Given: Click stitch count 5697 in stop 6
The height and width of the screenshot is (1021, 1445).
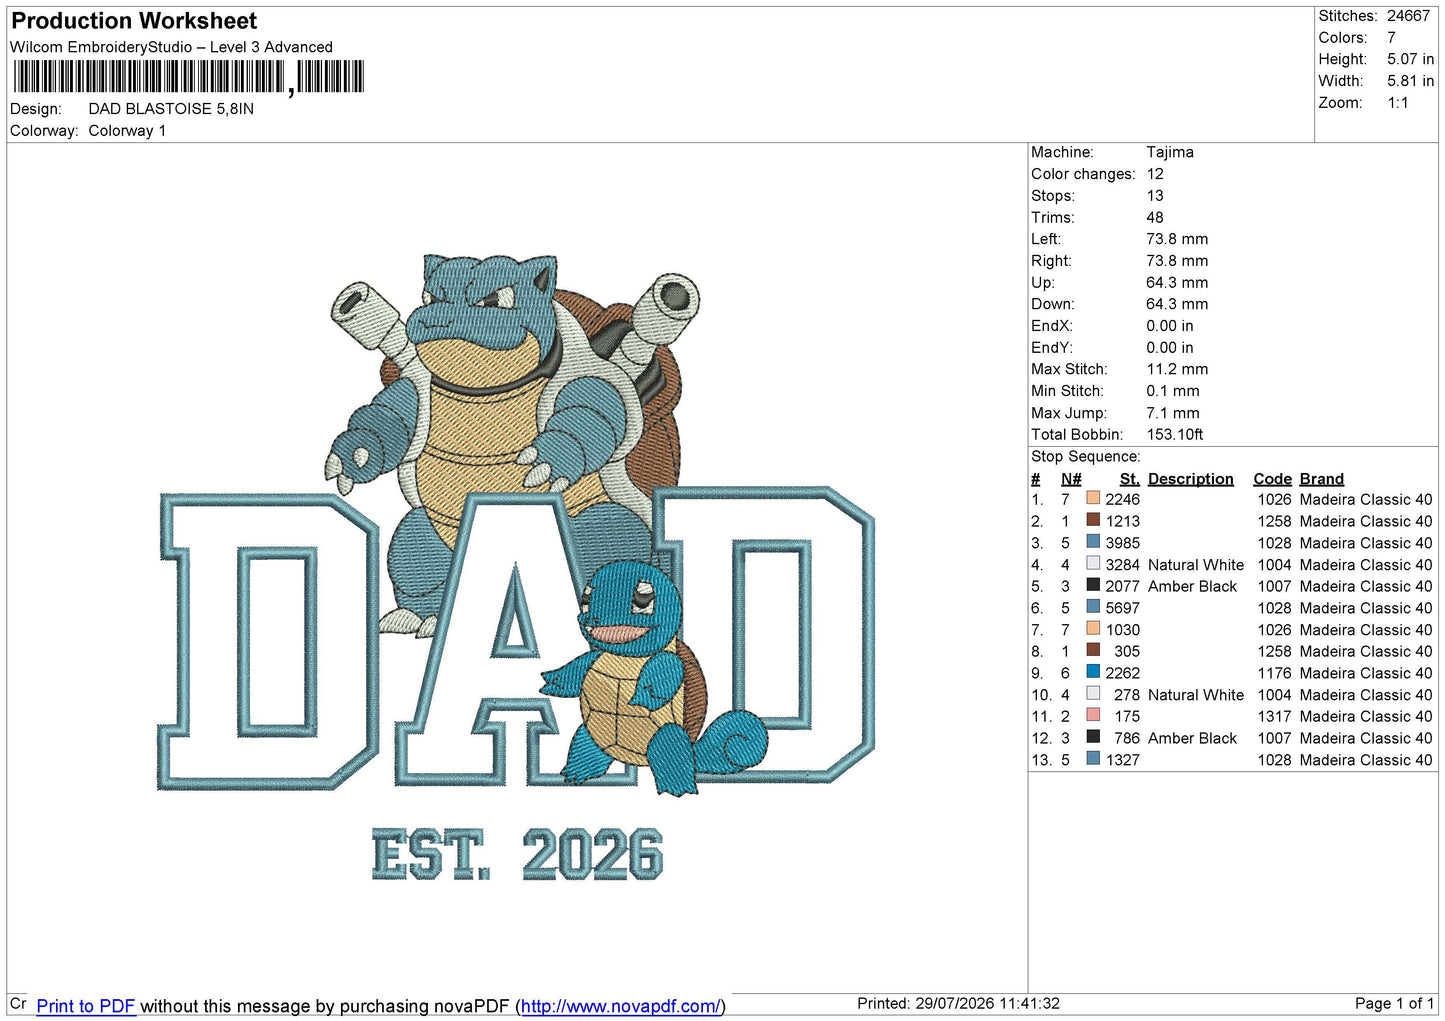Looking at the screenshot, I should click(1122, 608).
